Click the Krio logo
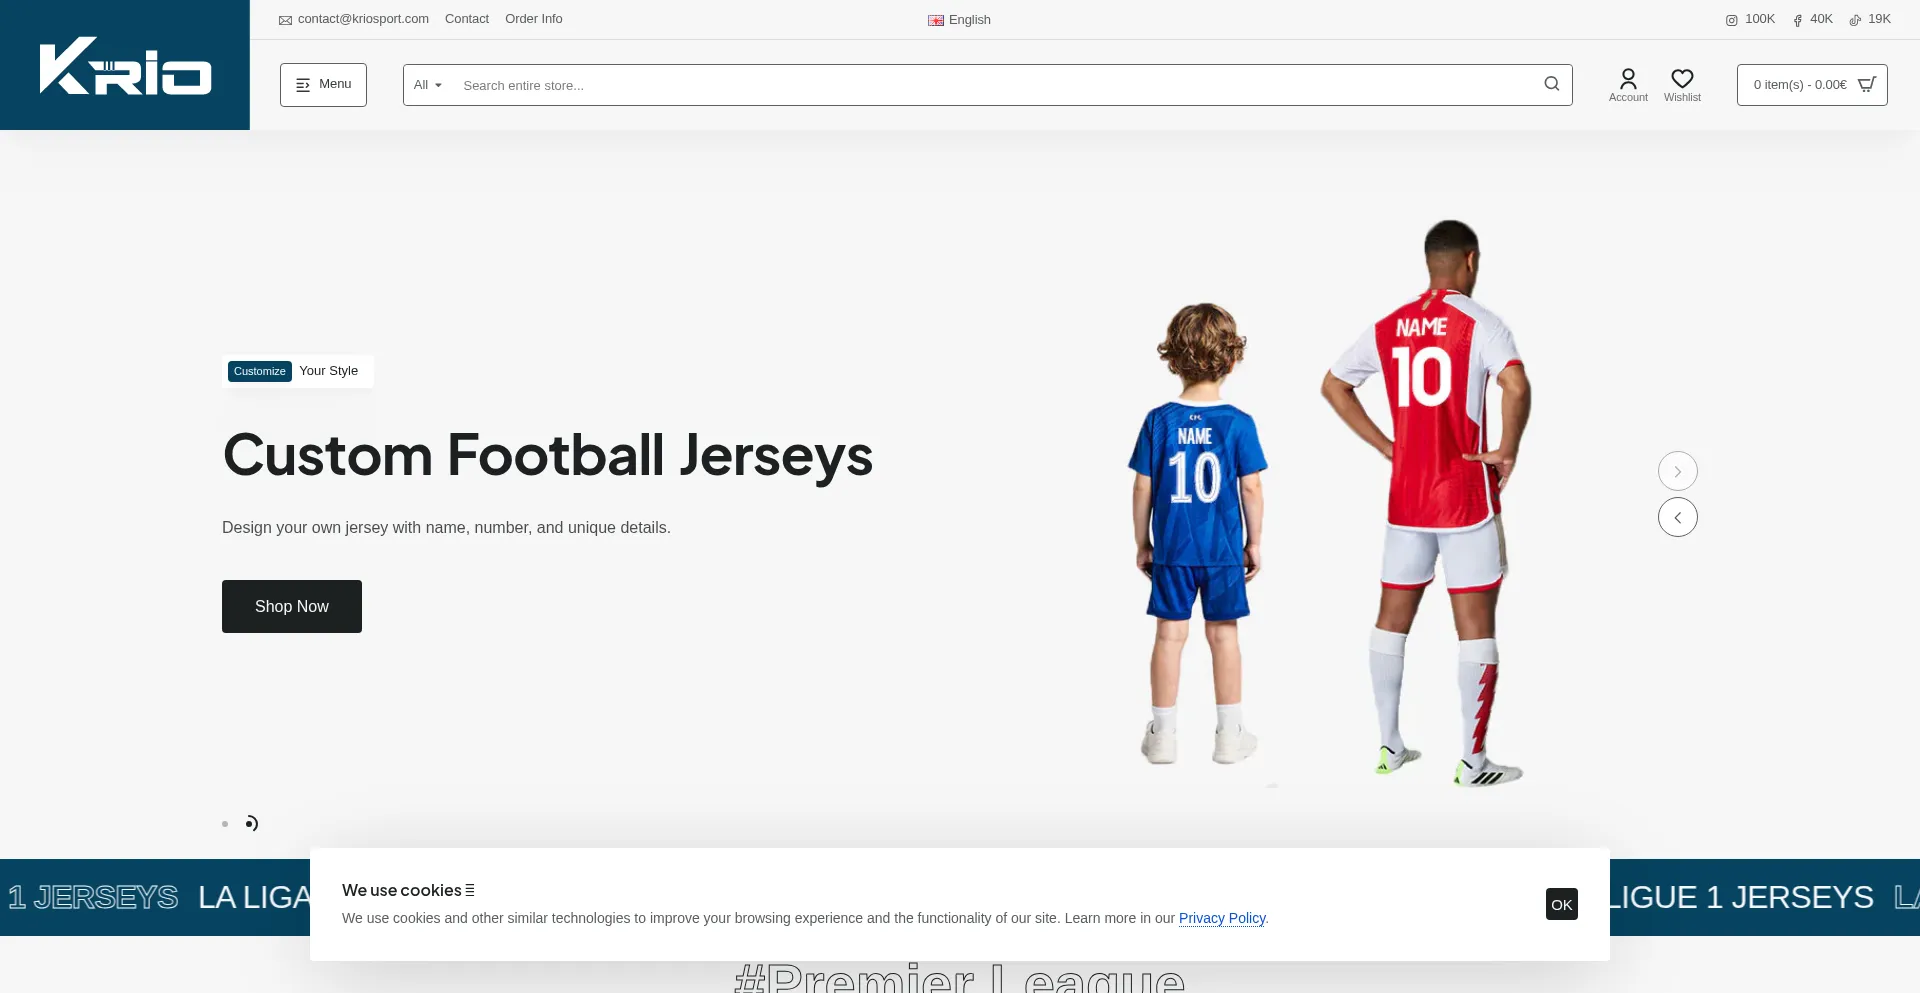The width and height of the screenshot is (1920, 993). point(125,66)
